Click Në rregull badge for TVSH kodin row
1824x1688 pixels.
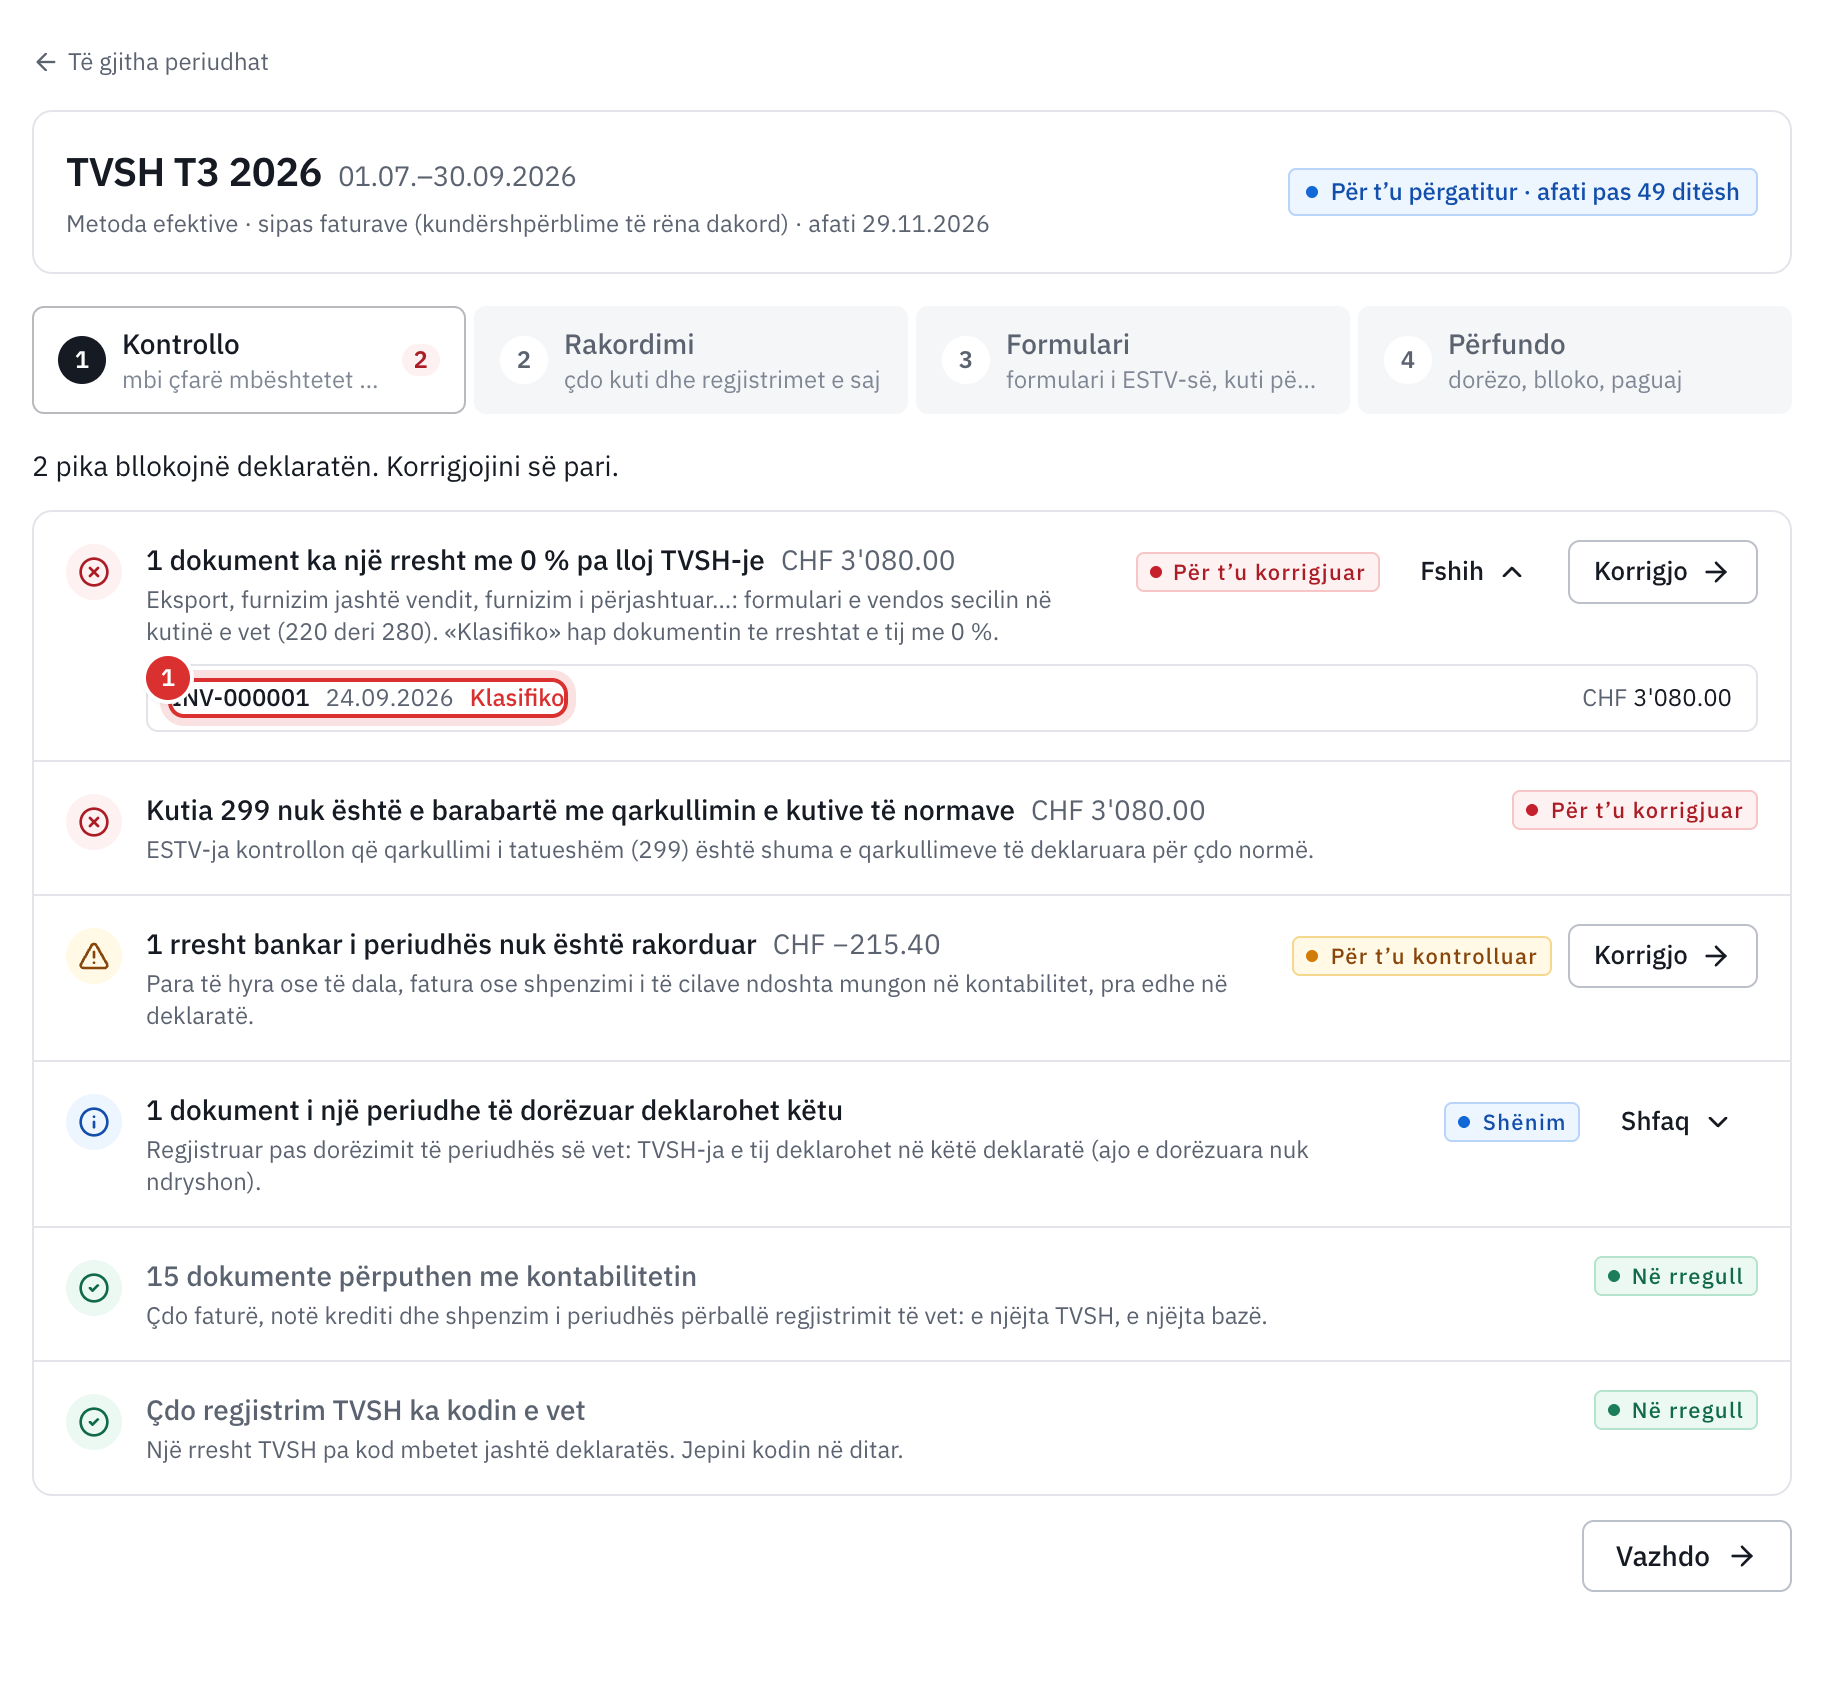point(1675,1410)
